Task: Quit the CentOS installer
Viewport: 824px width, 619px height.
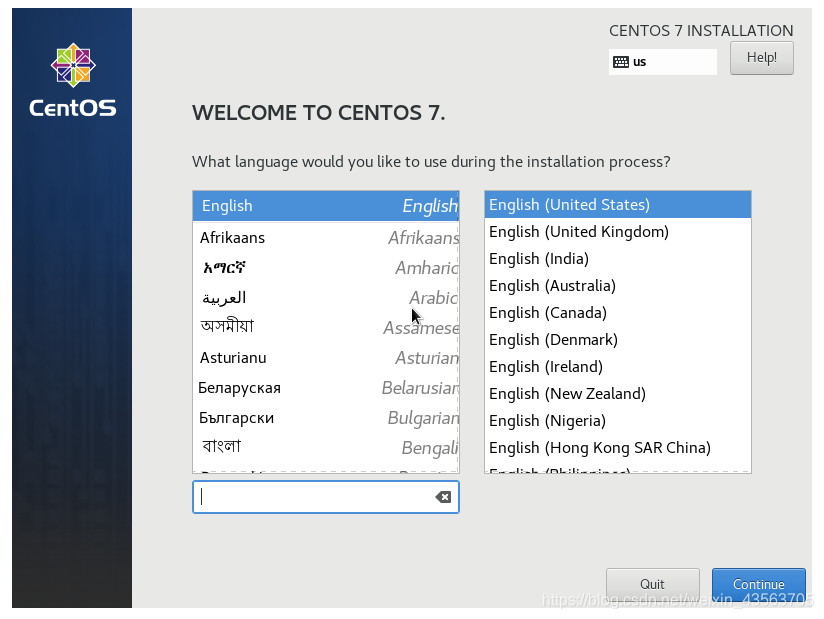Action: (652, 584)
